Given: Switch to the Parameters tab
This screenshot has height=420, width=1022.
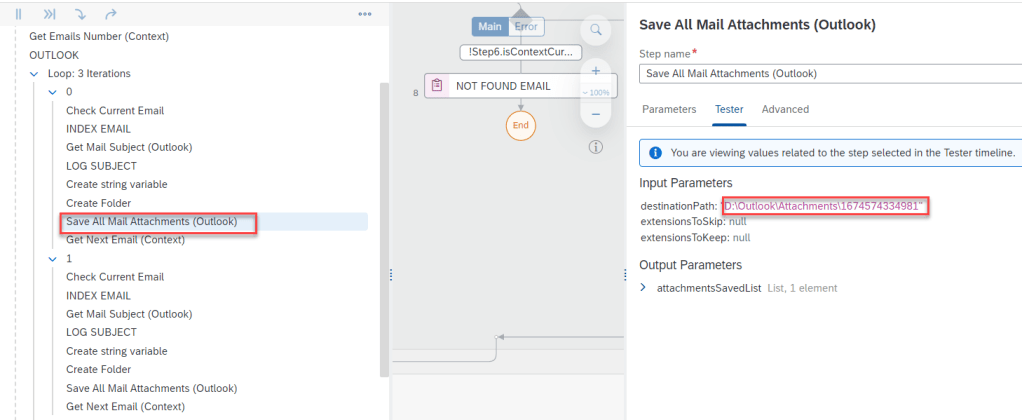Looking at the screenshot, I should 669,109.
